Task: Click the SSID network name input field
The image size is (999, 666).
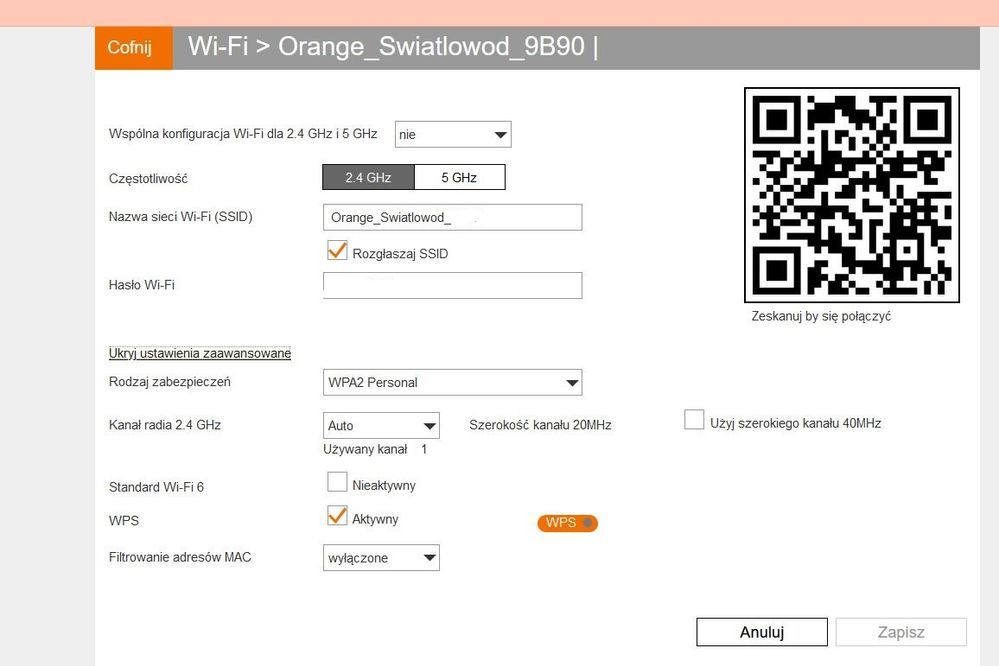Action: tap(452, 217)
